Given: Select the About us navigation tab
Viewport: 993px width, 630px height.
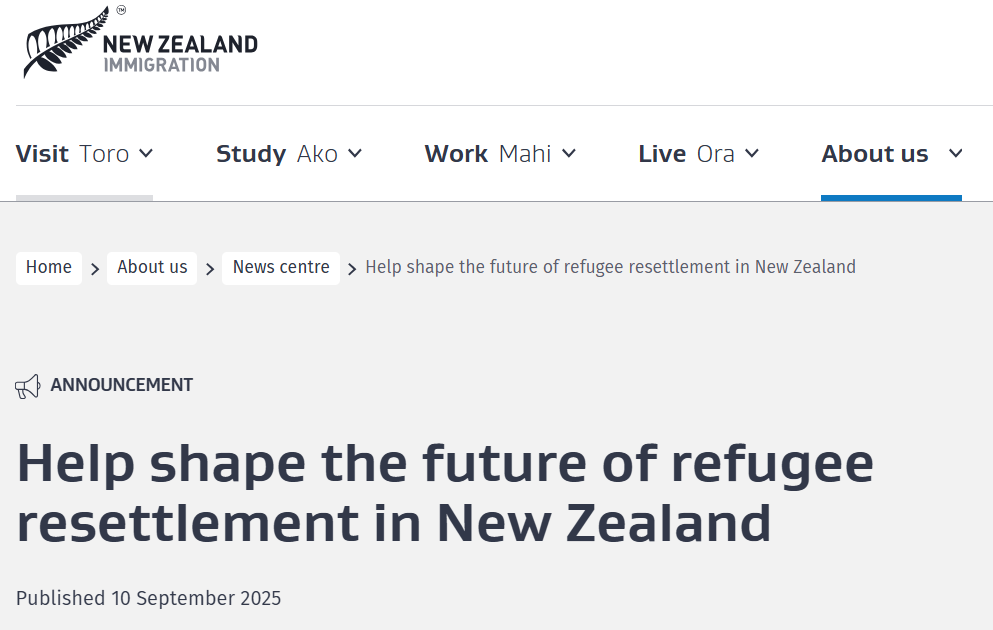Looking at the screenshot, I should coord(875,154).
